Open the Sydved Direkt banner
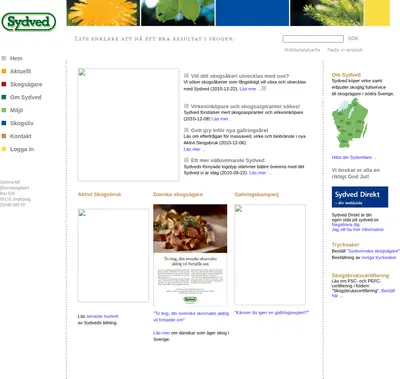400x379 pixels. [x=360, y=197]
